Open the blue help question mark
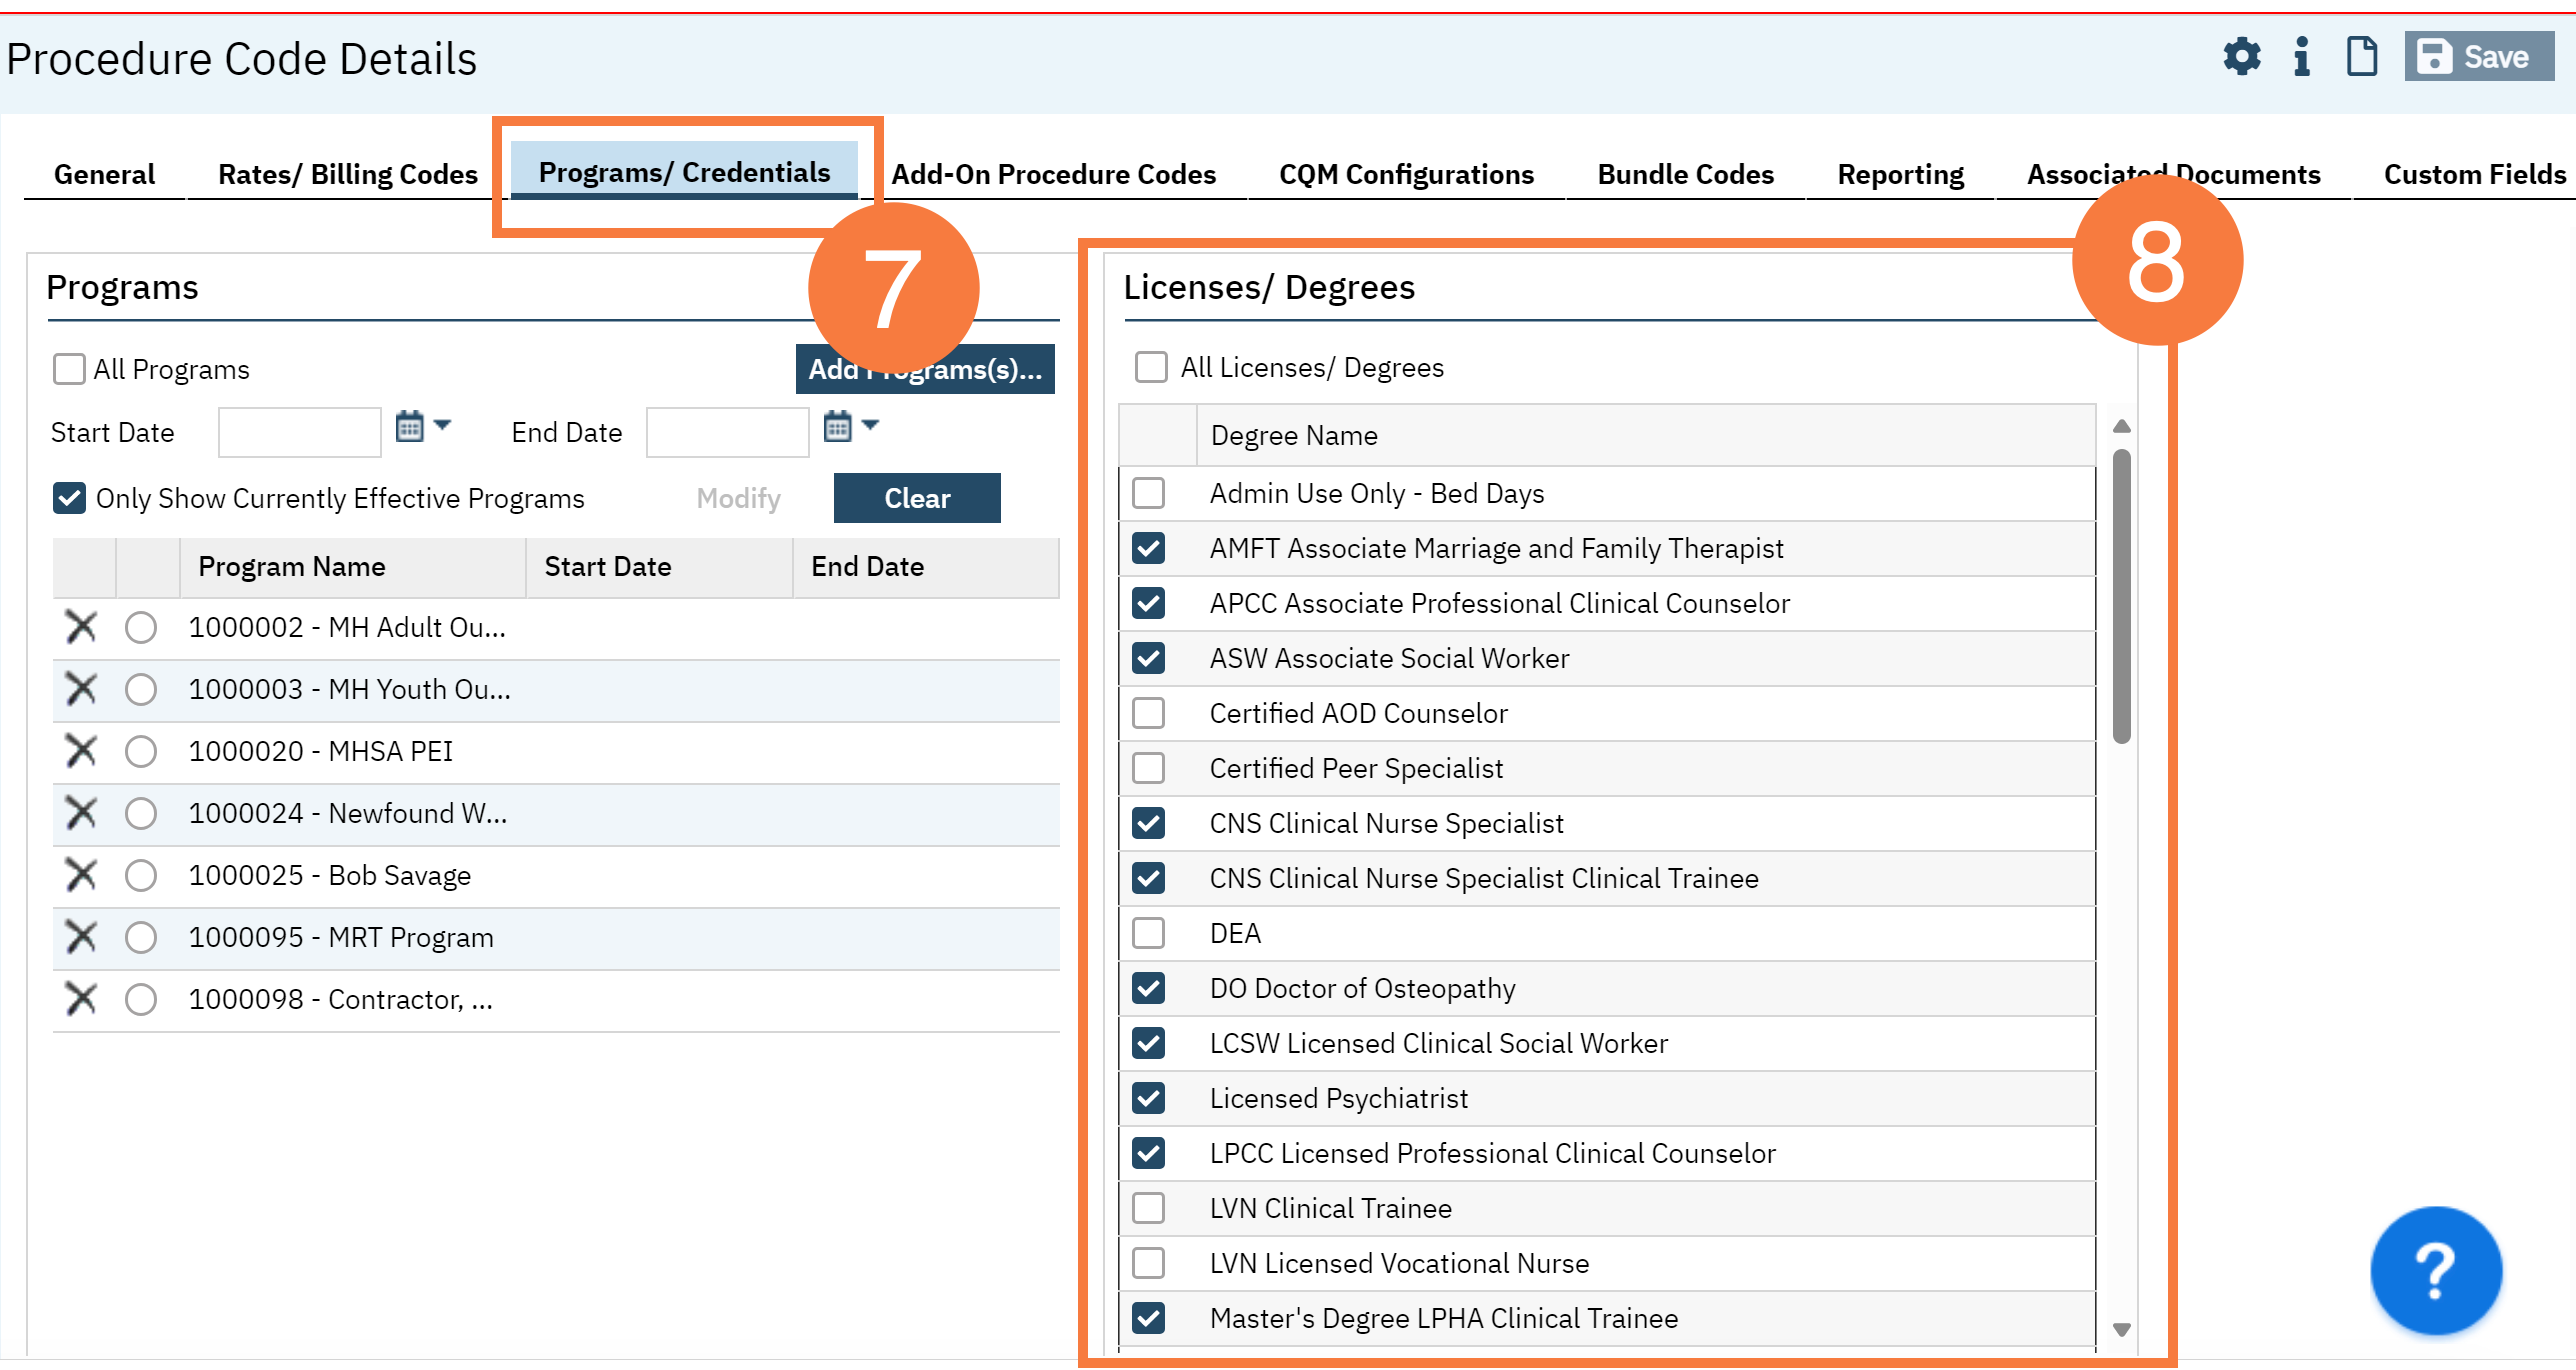2576x1370 pixels. (2435, 1270)
